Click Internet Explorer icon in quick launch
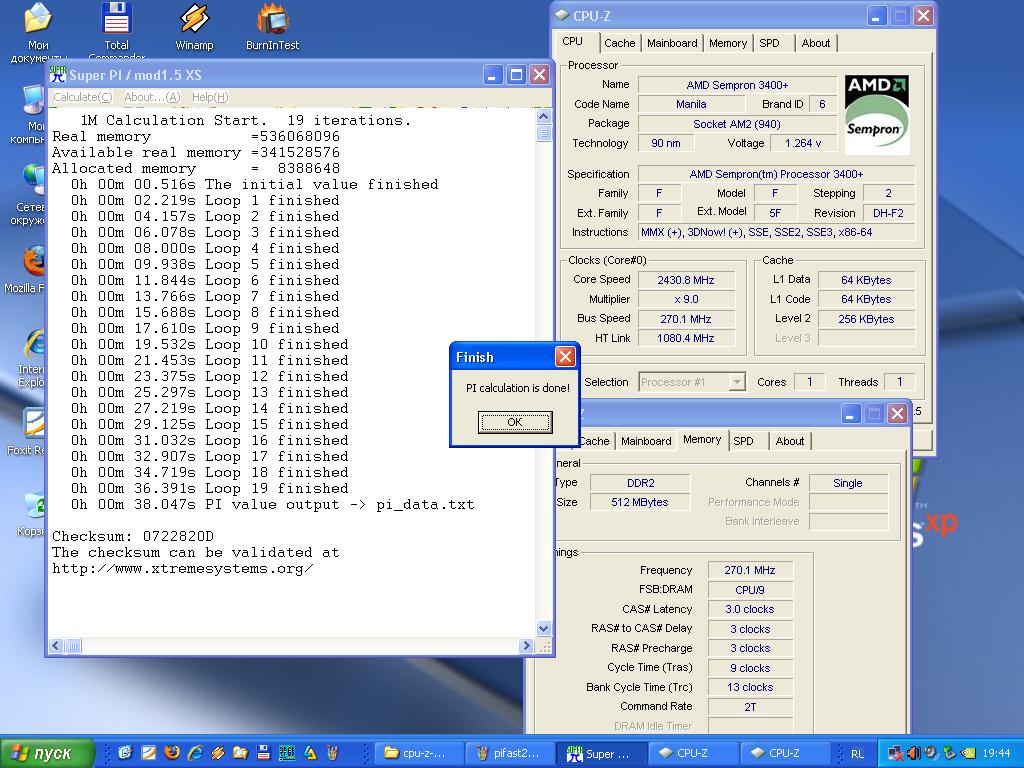1024x768 pixels. pyautogui.click(x=195, y=753)
